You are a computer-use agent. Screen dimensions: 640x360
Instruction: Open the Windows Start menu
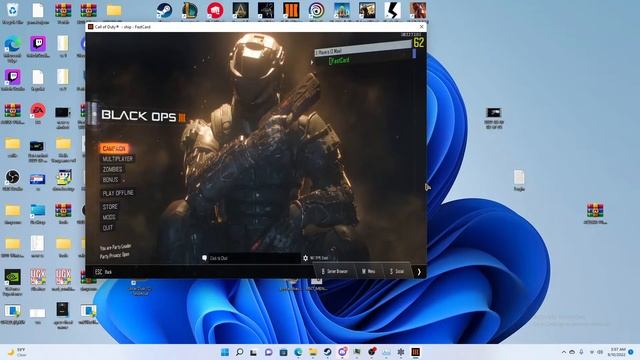(x=225, y=352)
